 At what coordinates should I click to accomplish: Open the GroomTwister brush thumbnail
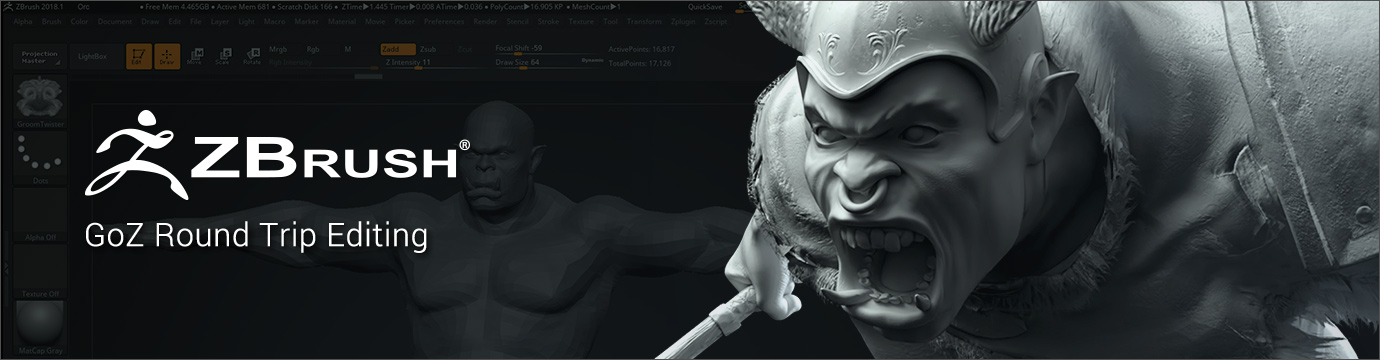[x=41, y=102]
